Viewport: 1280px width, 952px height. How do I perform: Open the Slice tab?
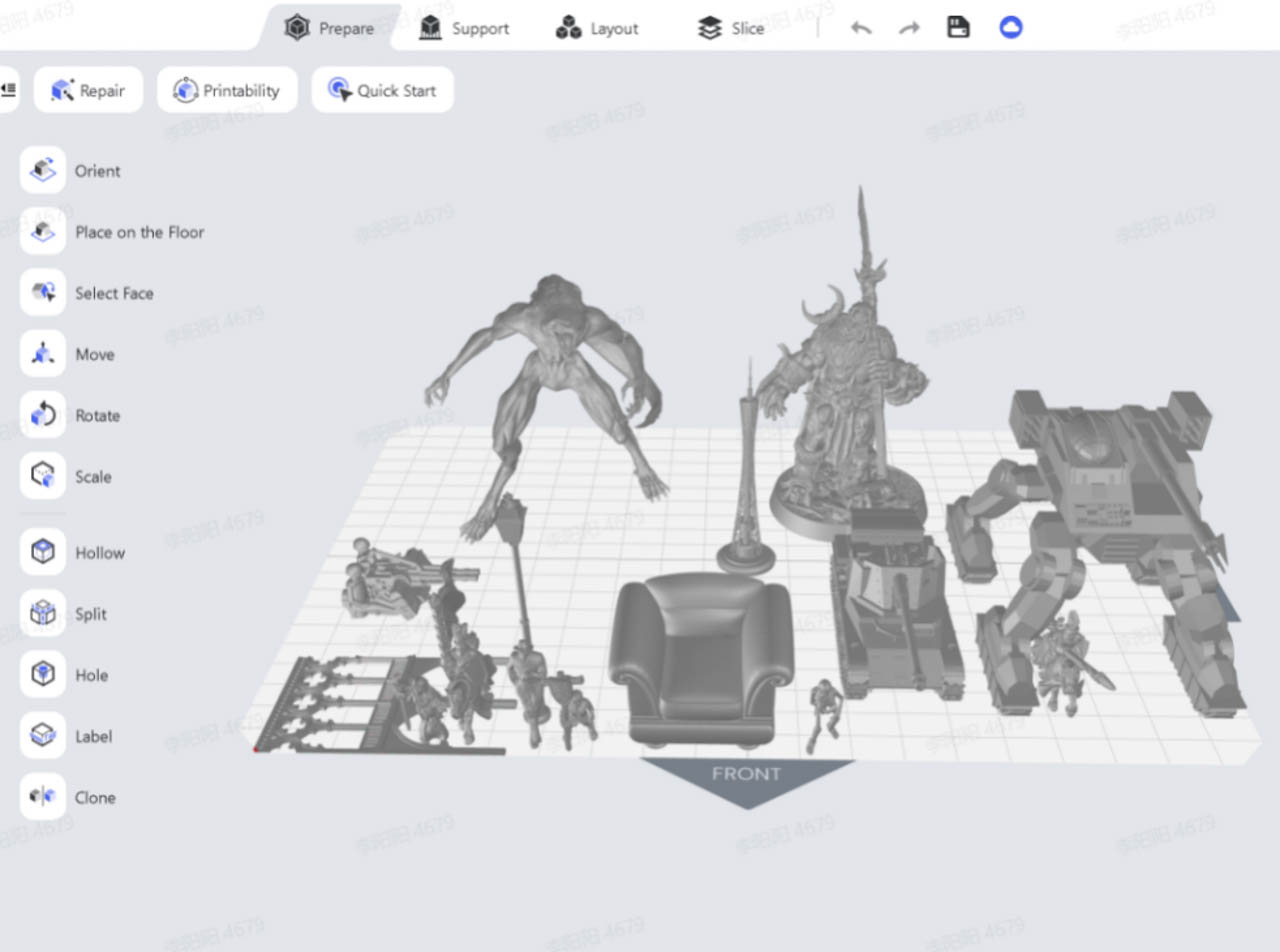731,28
